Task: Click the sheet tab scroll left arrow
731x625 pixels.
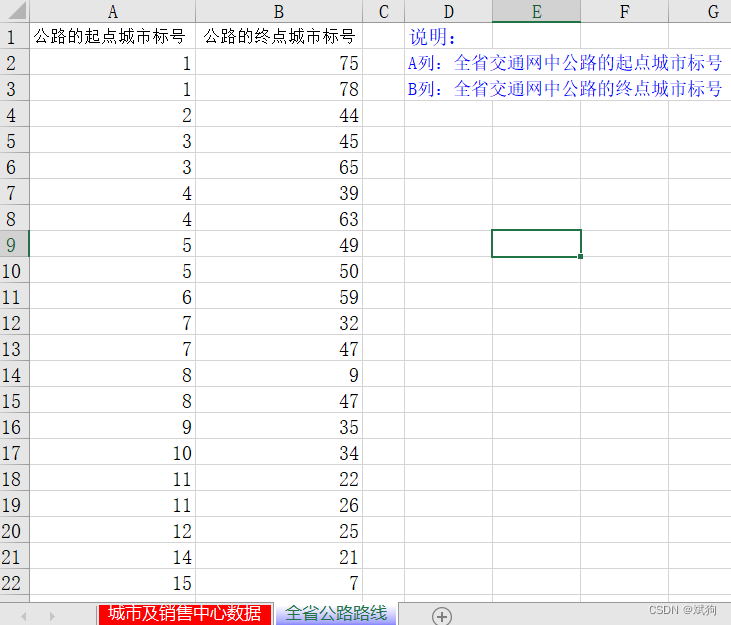Action: pos(23,616)
